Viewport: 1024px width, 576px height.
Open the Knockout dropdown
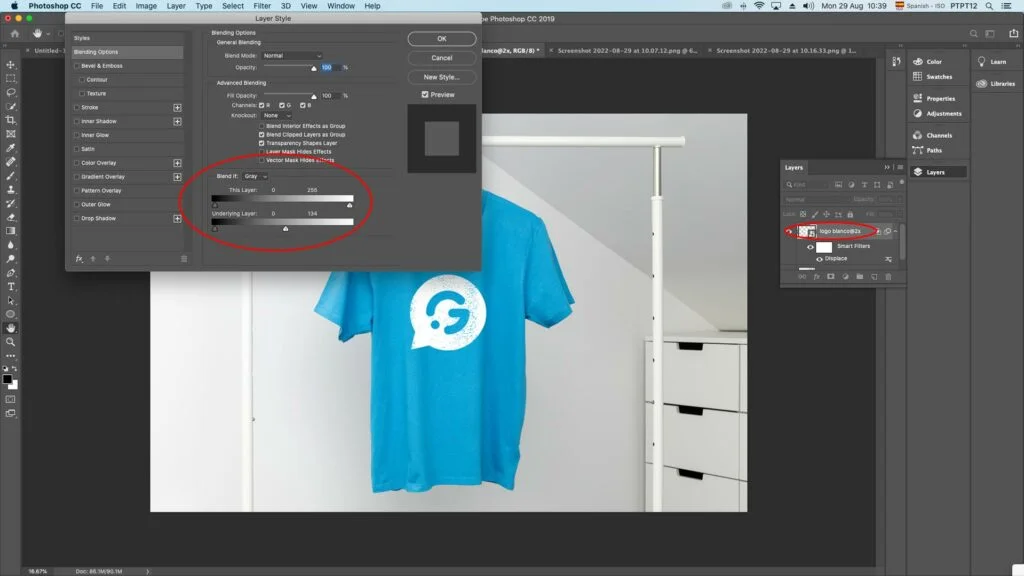[277, 116]
